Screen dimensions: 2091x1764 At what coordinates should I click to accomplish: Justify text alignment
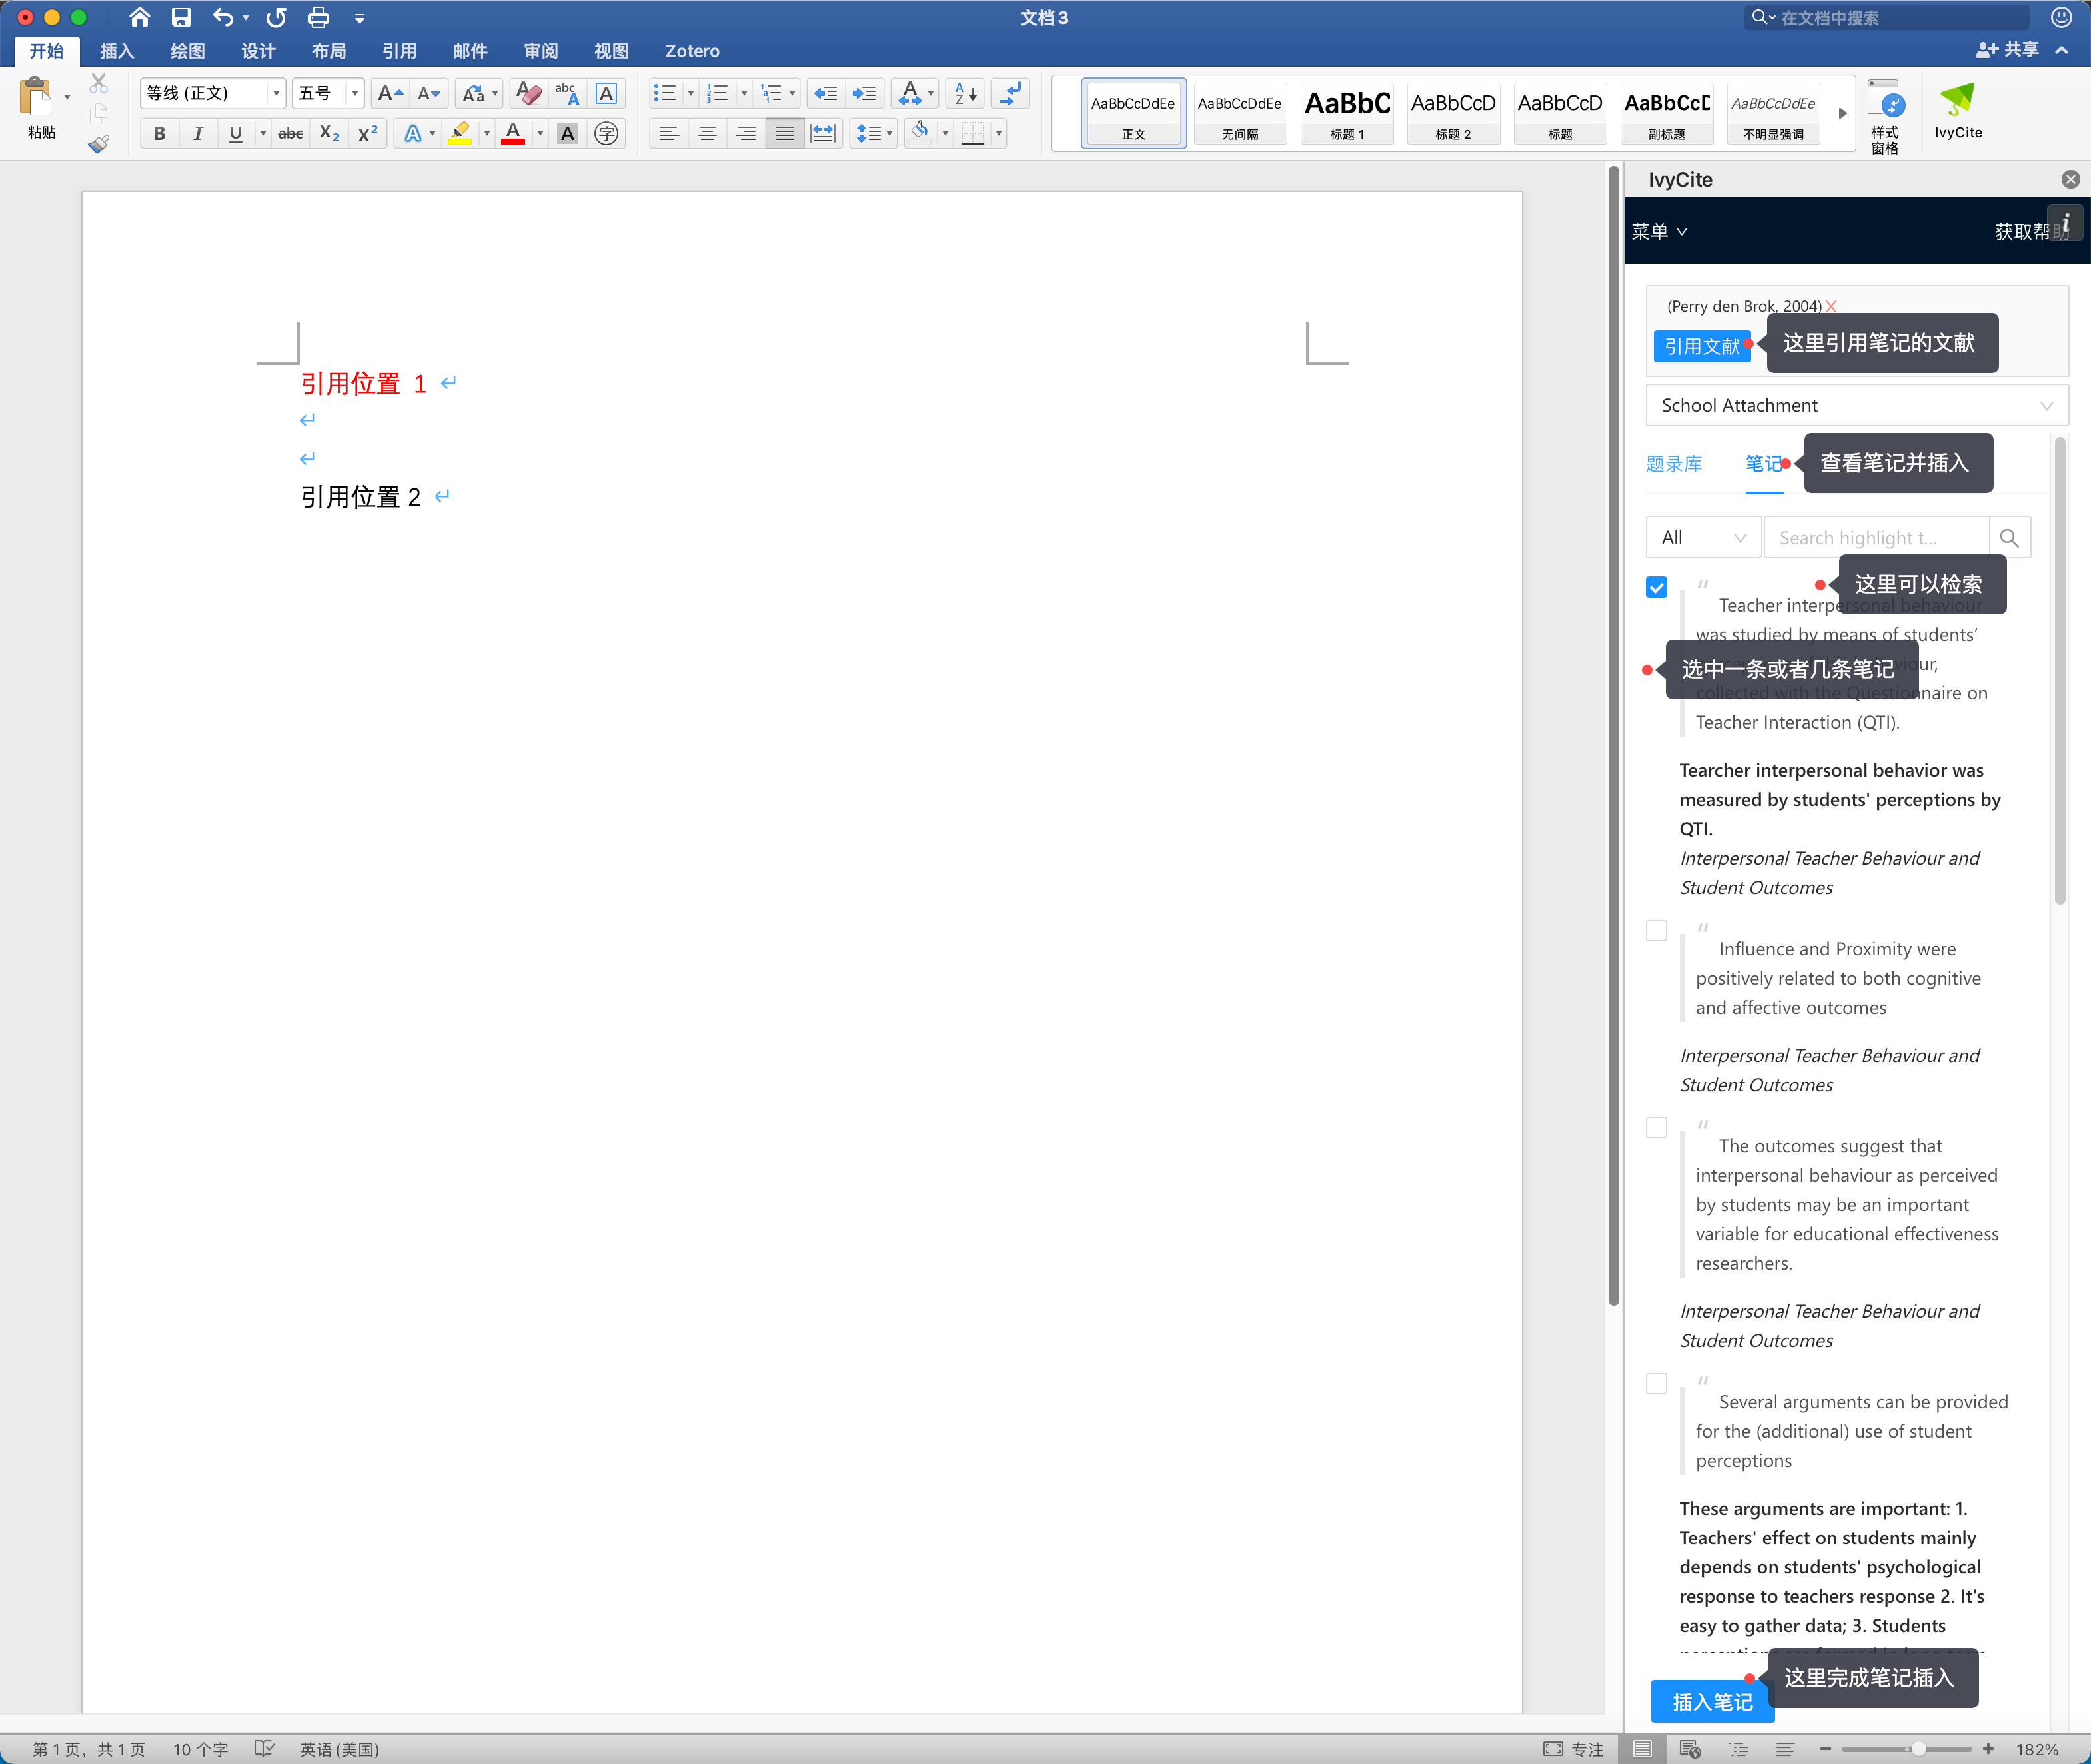[x=784, y=133]
